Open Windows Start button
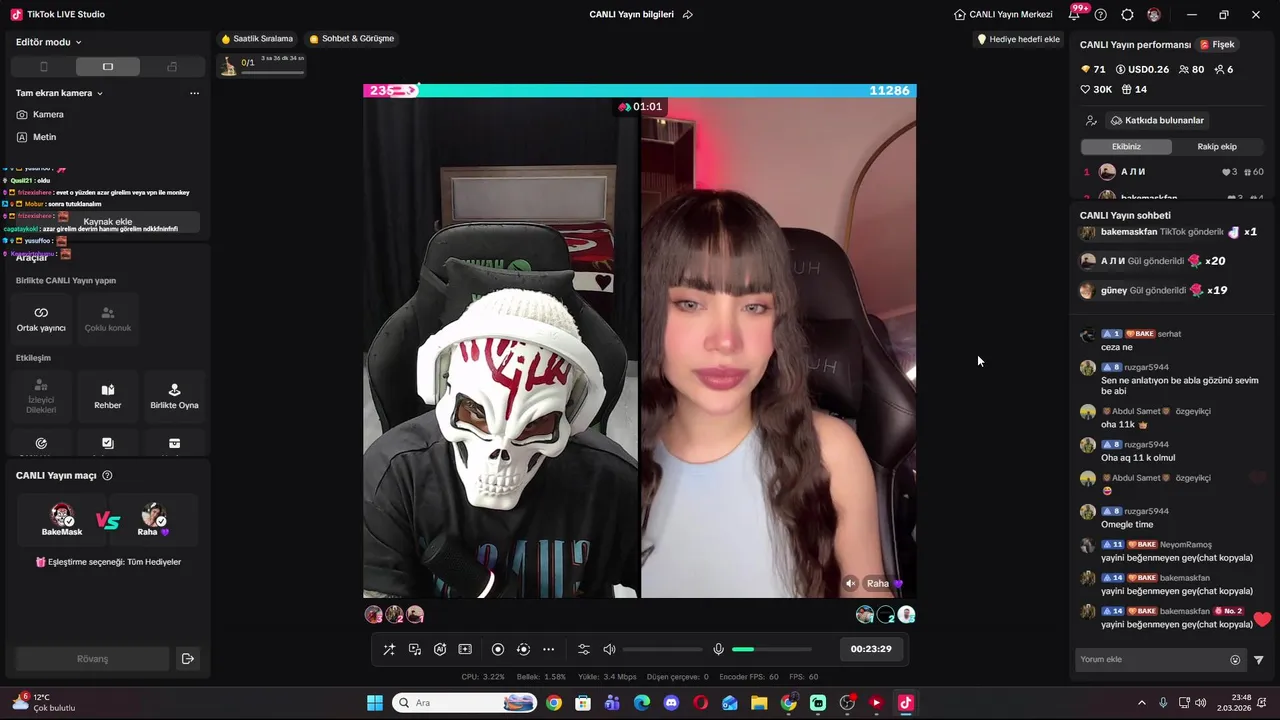Viewport: 1280px width, 720px height. (375, 703)
